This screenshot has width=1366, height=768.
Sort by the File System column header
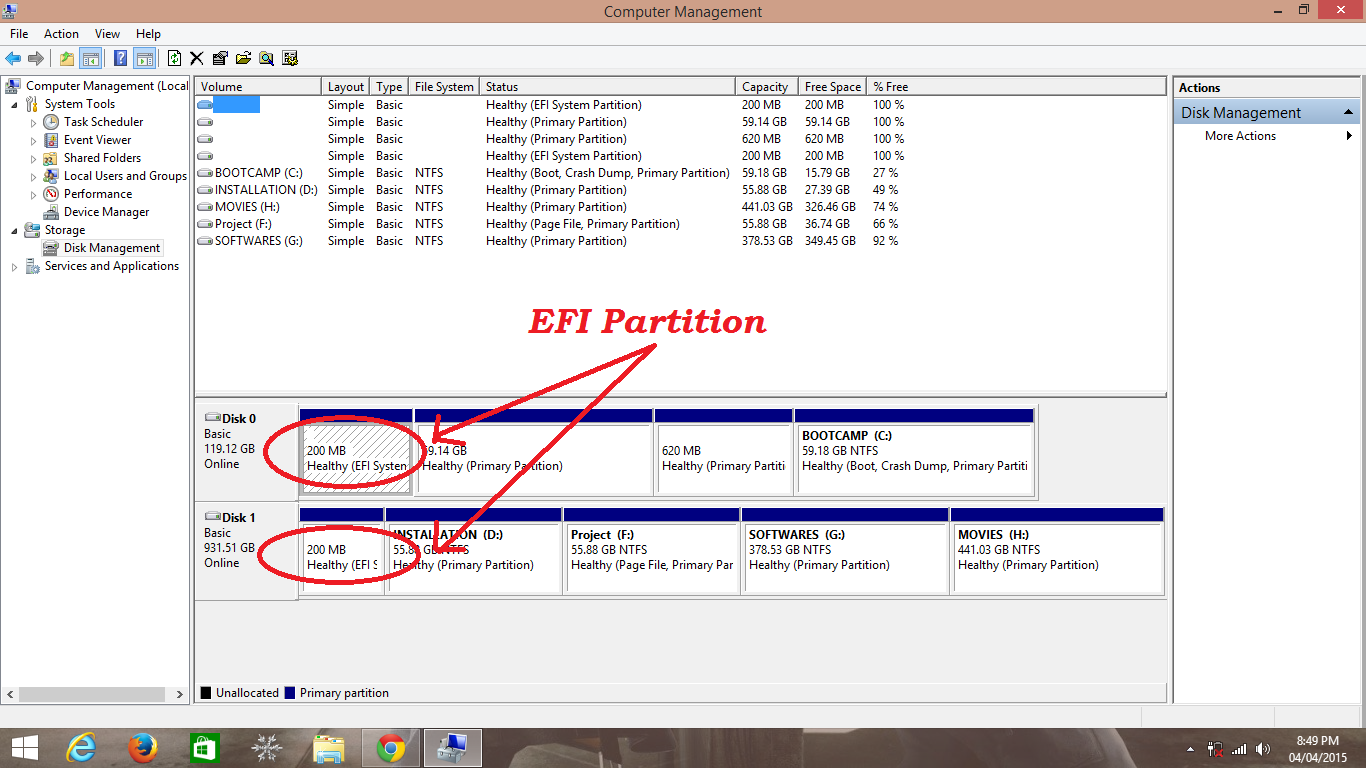tap(444, 87)
